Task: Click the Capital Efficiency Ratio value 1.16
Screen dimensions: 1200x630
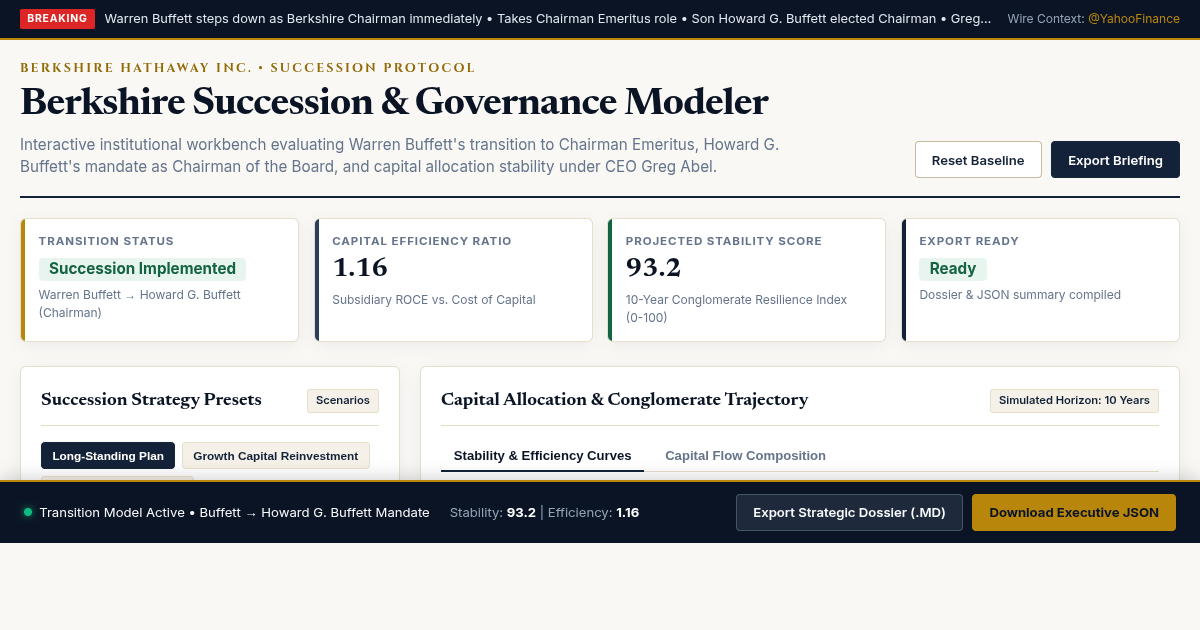Action: (x=360, y=268)
